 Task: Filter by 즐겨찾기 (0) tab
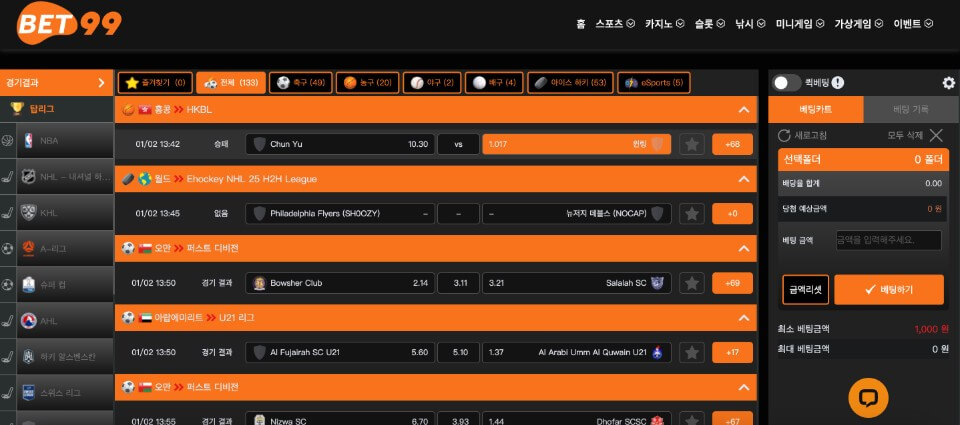point(156,83)
